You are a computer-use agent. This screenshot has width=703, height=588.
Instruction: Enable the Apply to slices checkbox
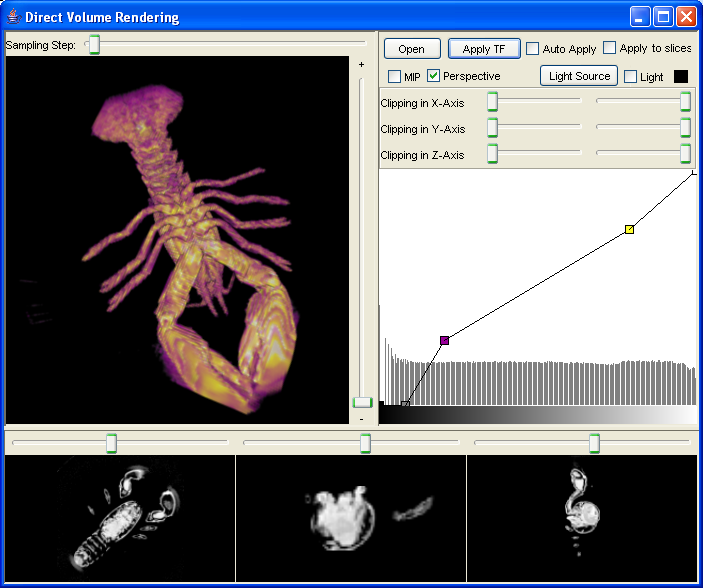pos(609,48)
